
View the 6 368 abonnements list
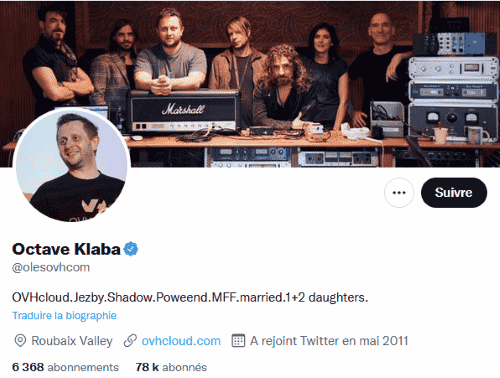click(65, 367)
